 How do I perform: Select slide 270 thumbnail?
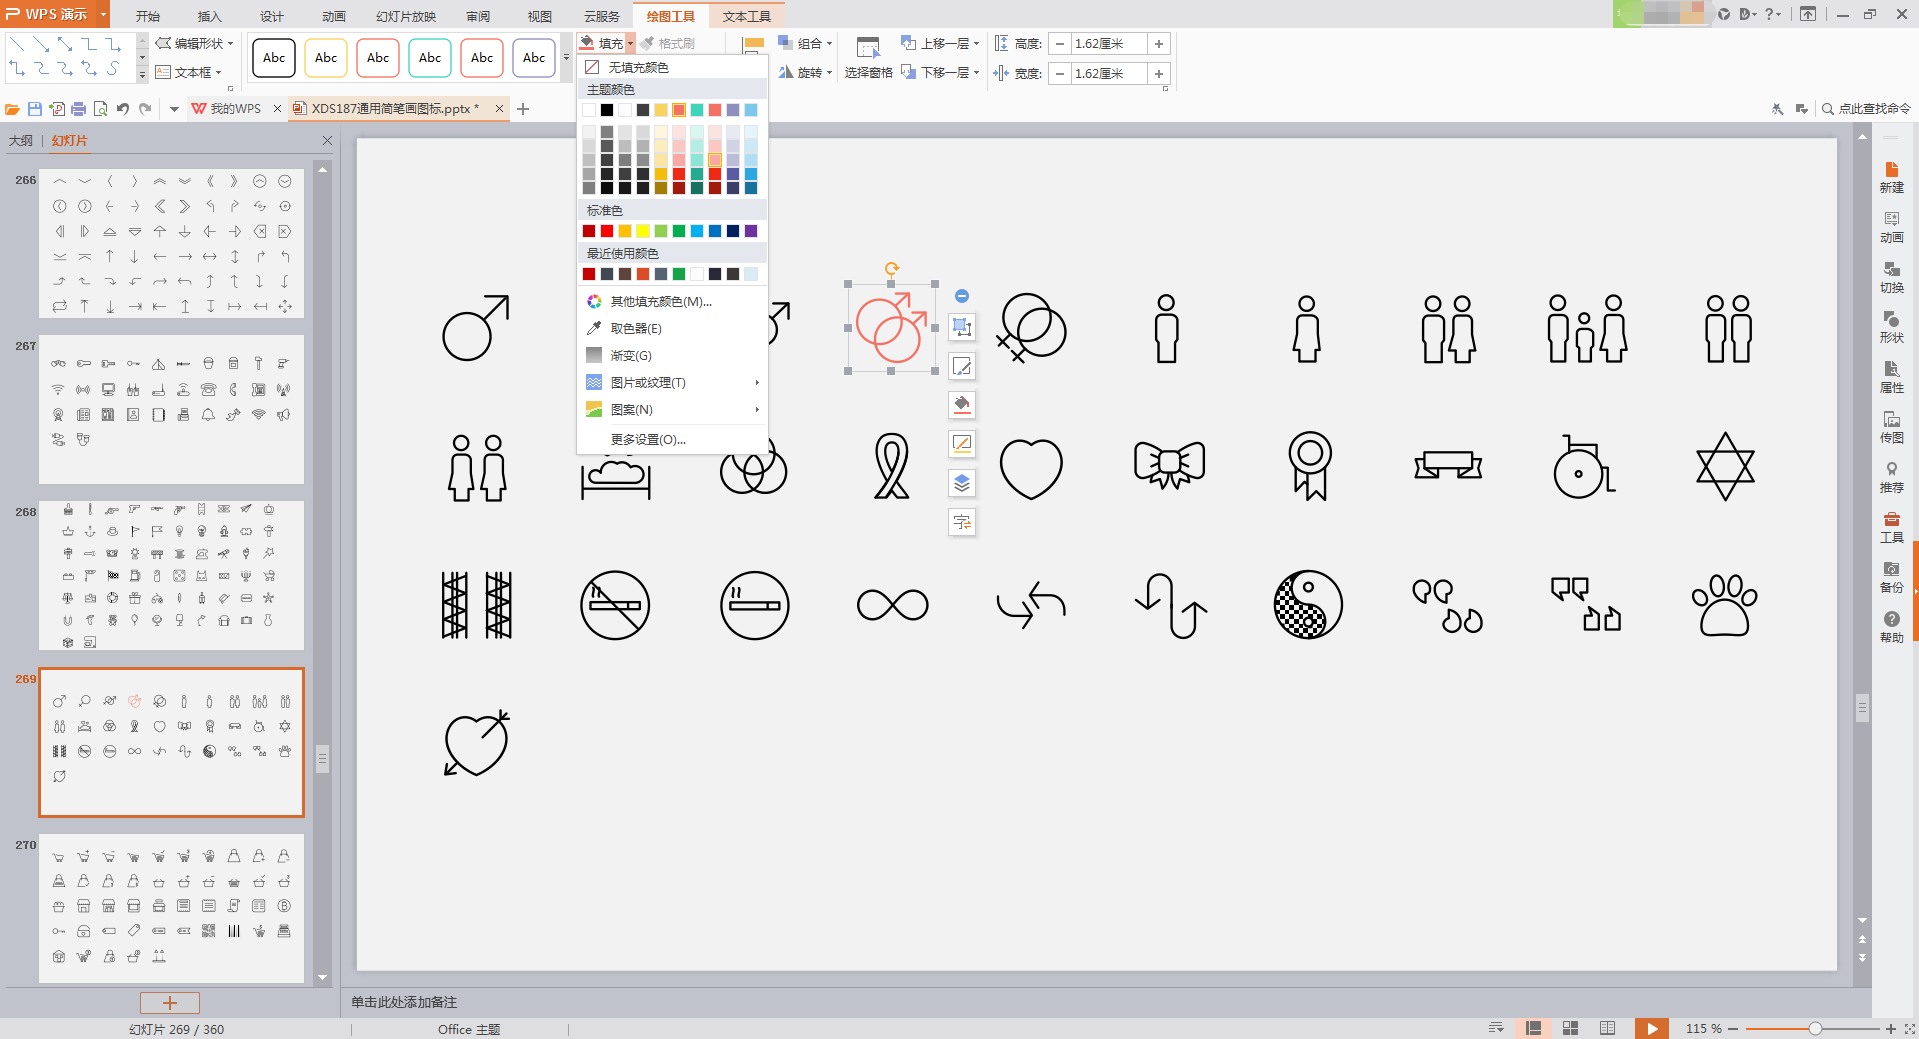171,909
